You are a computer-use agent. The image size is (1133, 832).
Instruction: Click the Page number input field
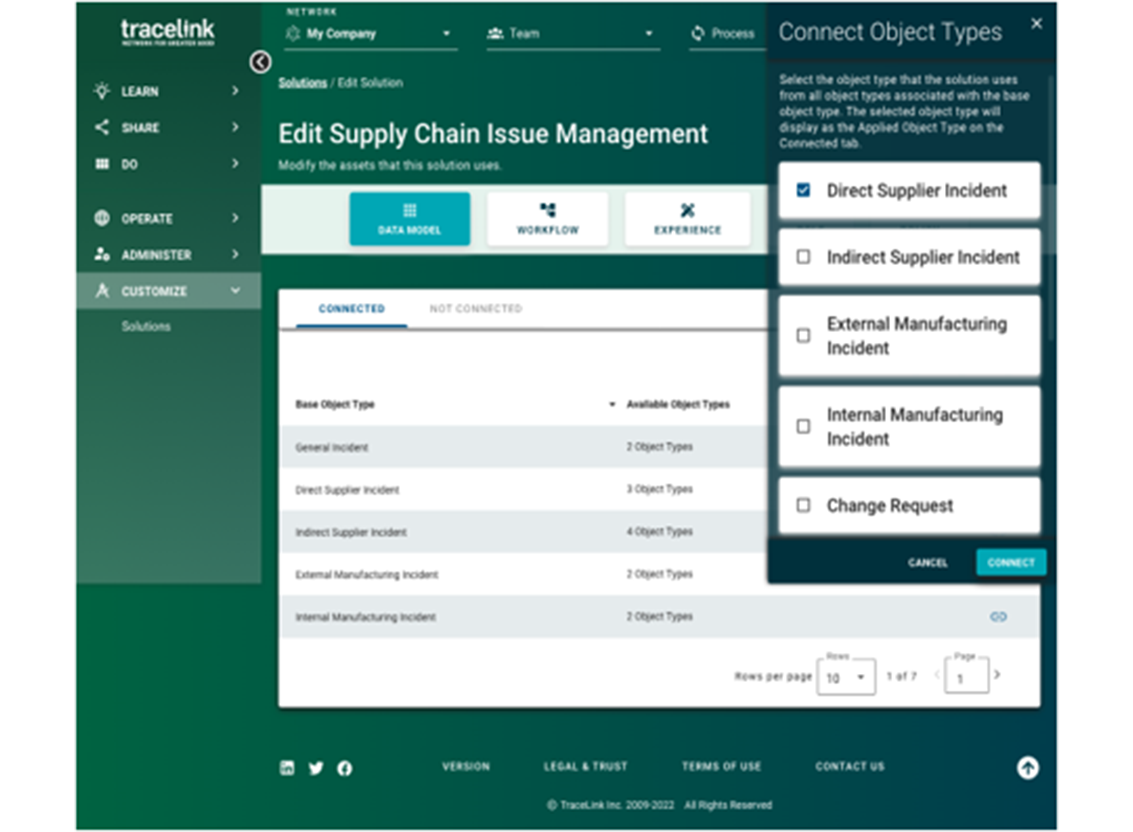coord(966,677)
